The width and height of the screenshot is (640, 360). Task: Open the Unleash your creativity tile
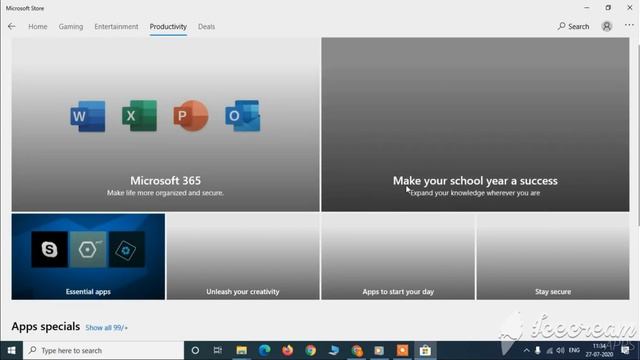[243, 256]
